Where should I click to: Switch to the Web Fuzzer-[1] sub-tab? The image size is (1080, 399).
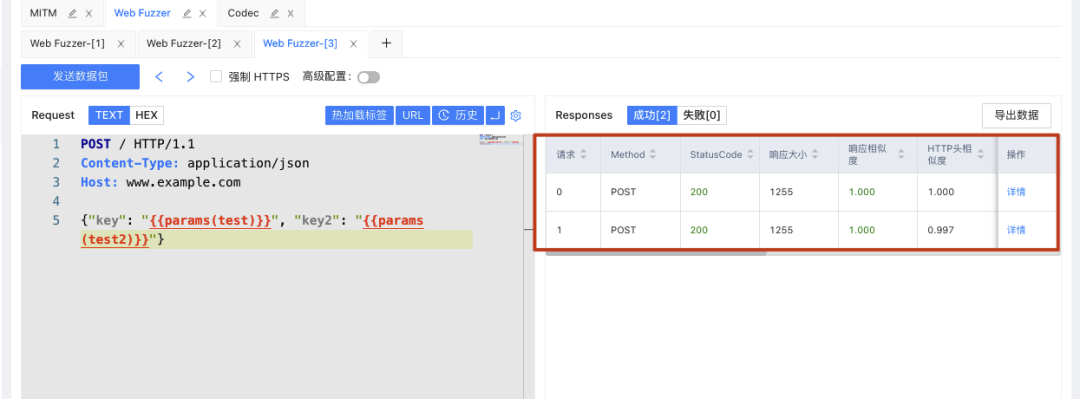tap(68, 43)
